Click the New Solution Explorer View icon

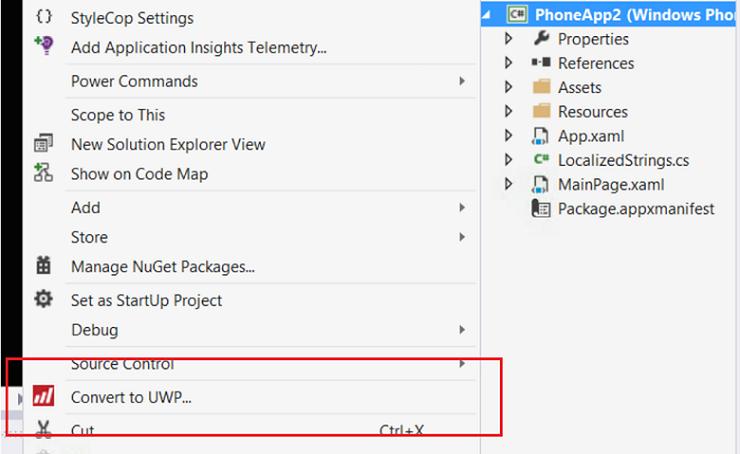[43, 144]
